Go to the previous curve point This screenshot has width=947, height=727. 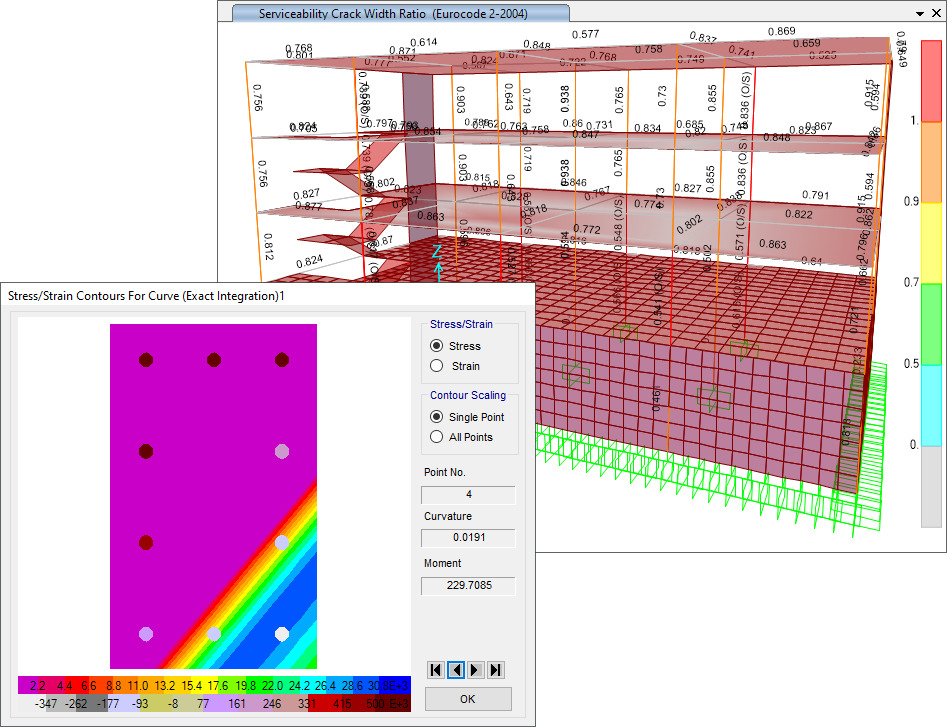tap(455, 670)
